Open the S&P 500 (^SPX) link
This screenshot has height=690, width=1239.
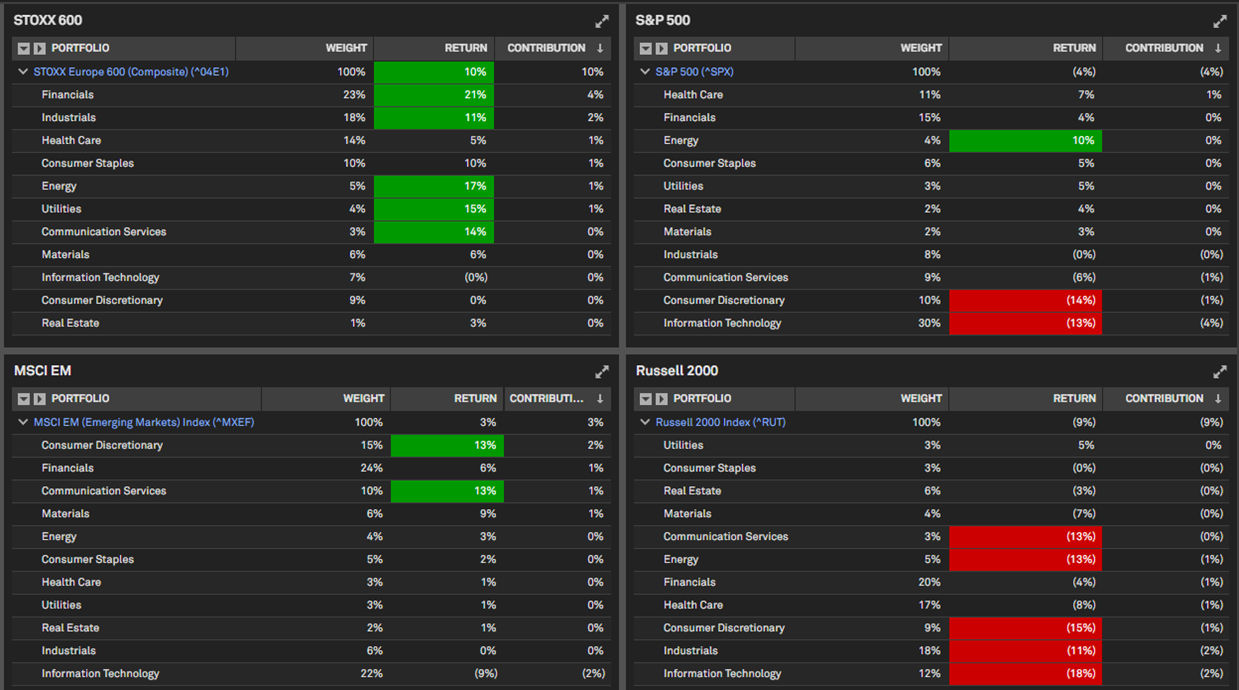(695, 72)
